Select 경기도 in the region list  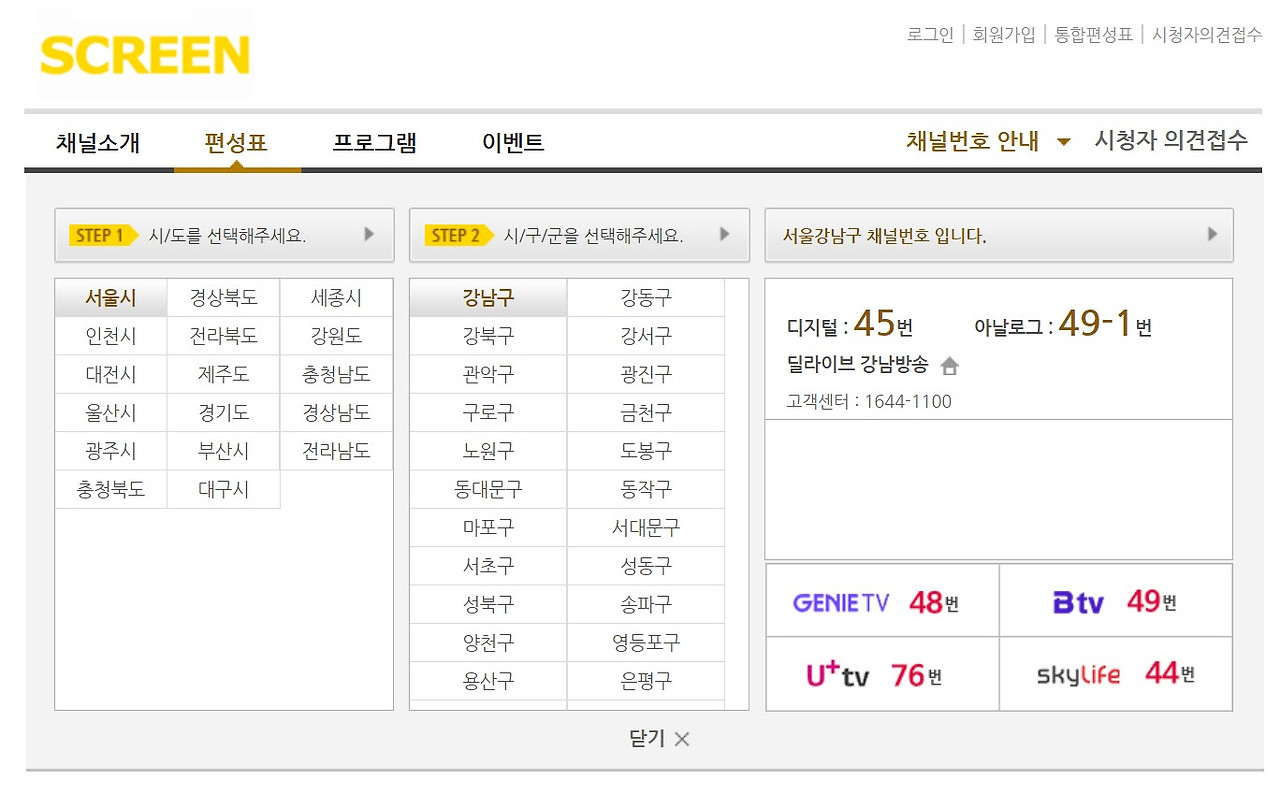[224, 413]
